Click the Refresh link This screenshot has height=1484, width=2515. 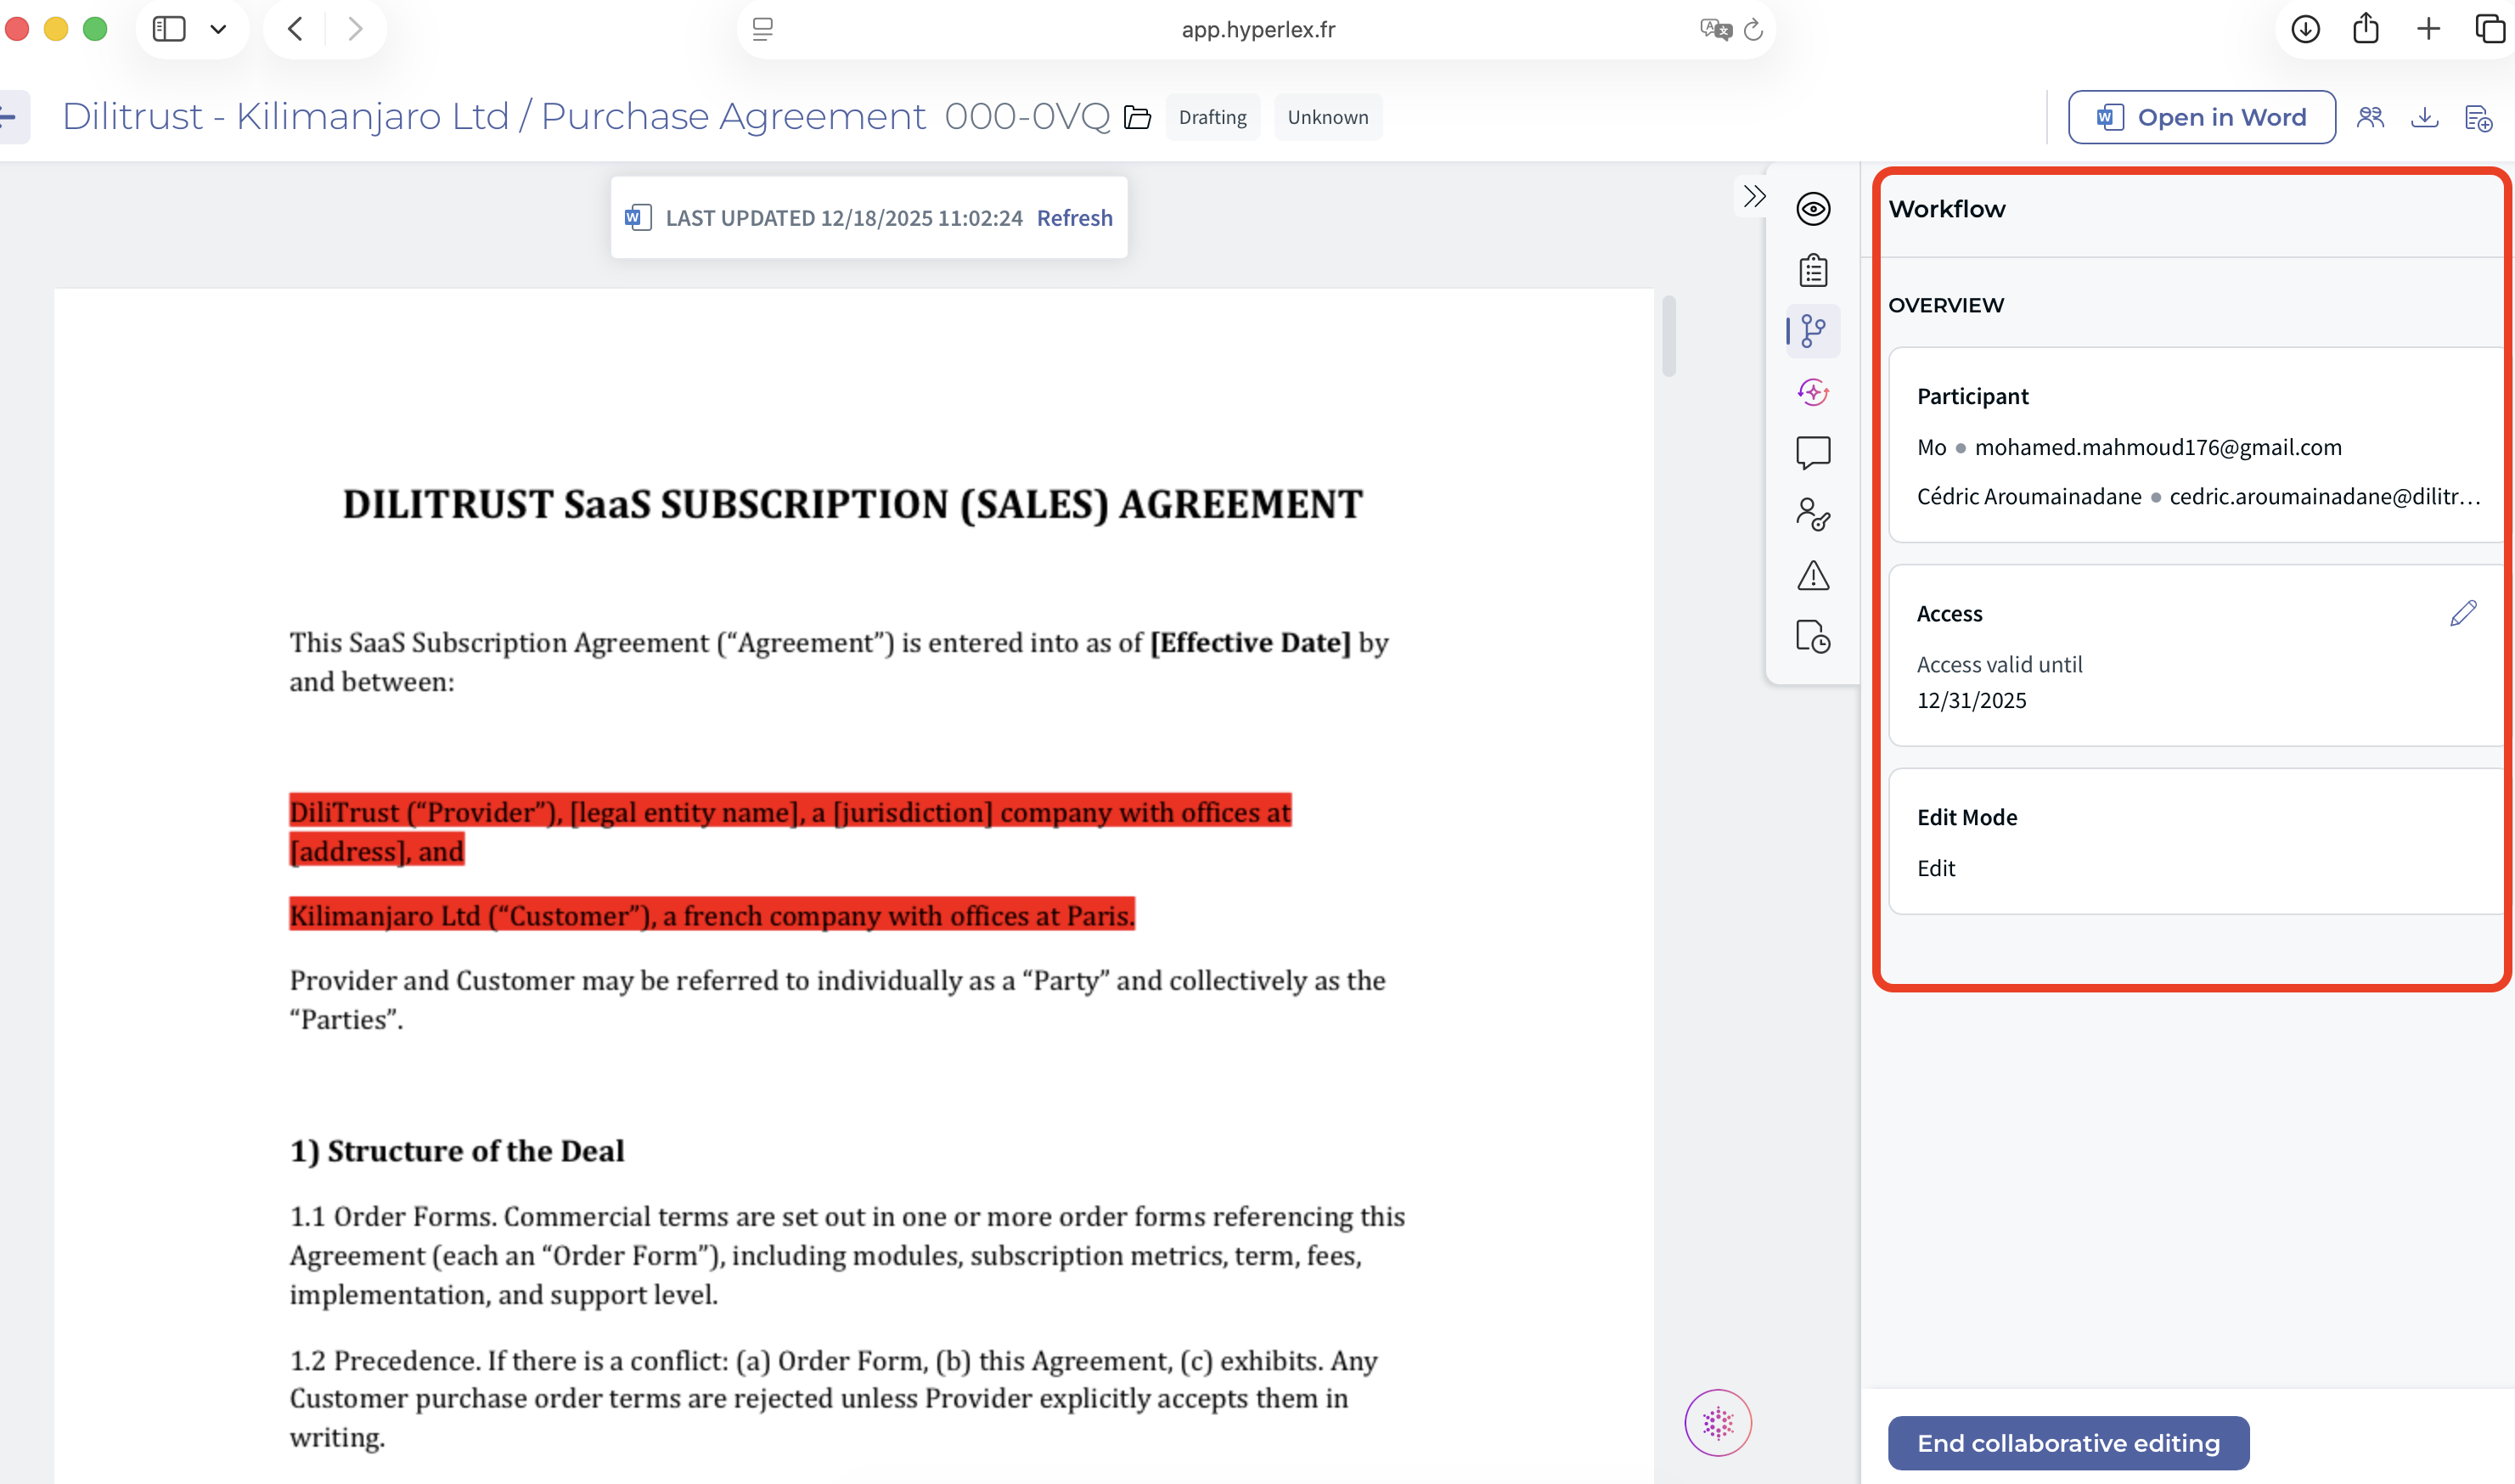(x=1074, y=218)
